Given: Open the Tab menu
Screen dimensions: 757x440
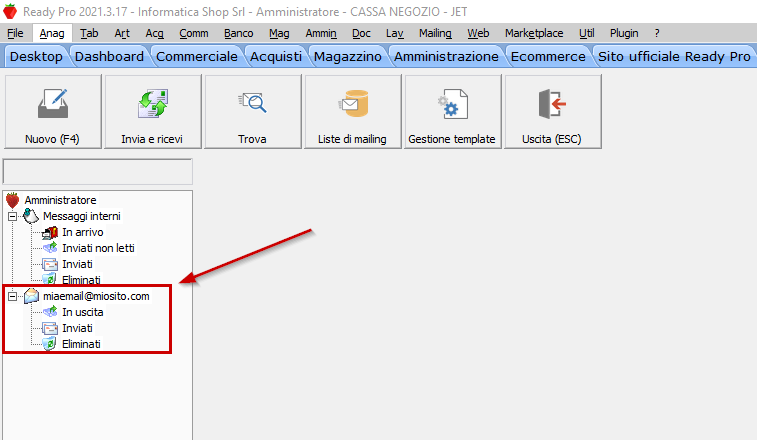Looking at the screenshot, I should tap(89, 33).
